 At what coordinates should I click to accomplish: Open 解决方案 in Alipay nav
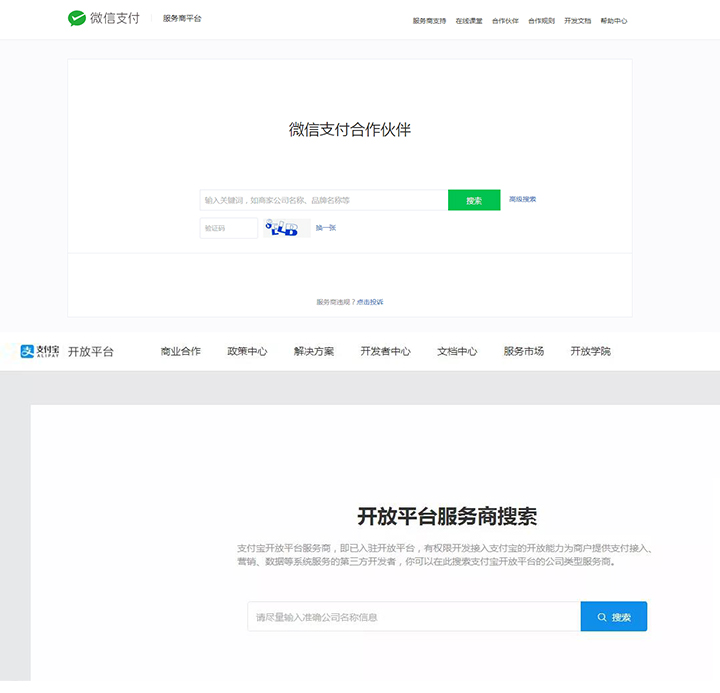pyautogui.click(x=314, y=351)
